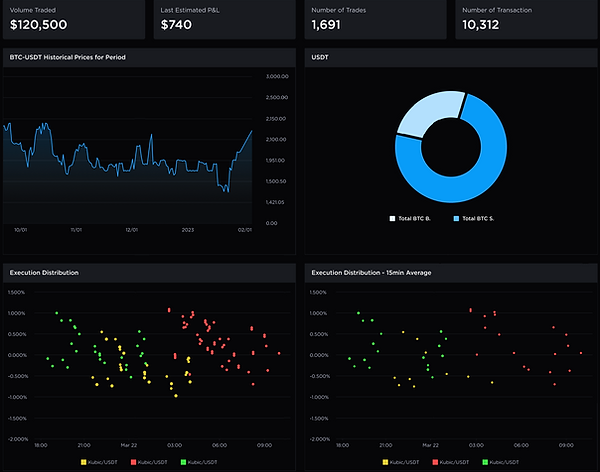
Task: Click yellow Kubic/USDT legend icon in 15min Average chart
Action: click(x=385, y=462)
